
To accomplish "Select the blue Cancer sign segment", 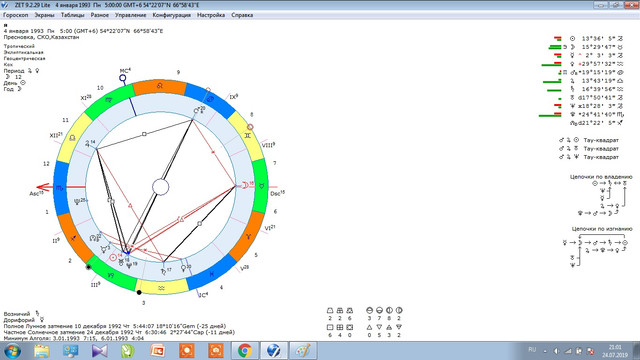I will (210, 100).
